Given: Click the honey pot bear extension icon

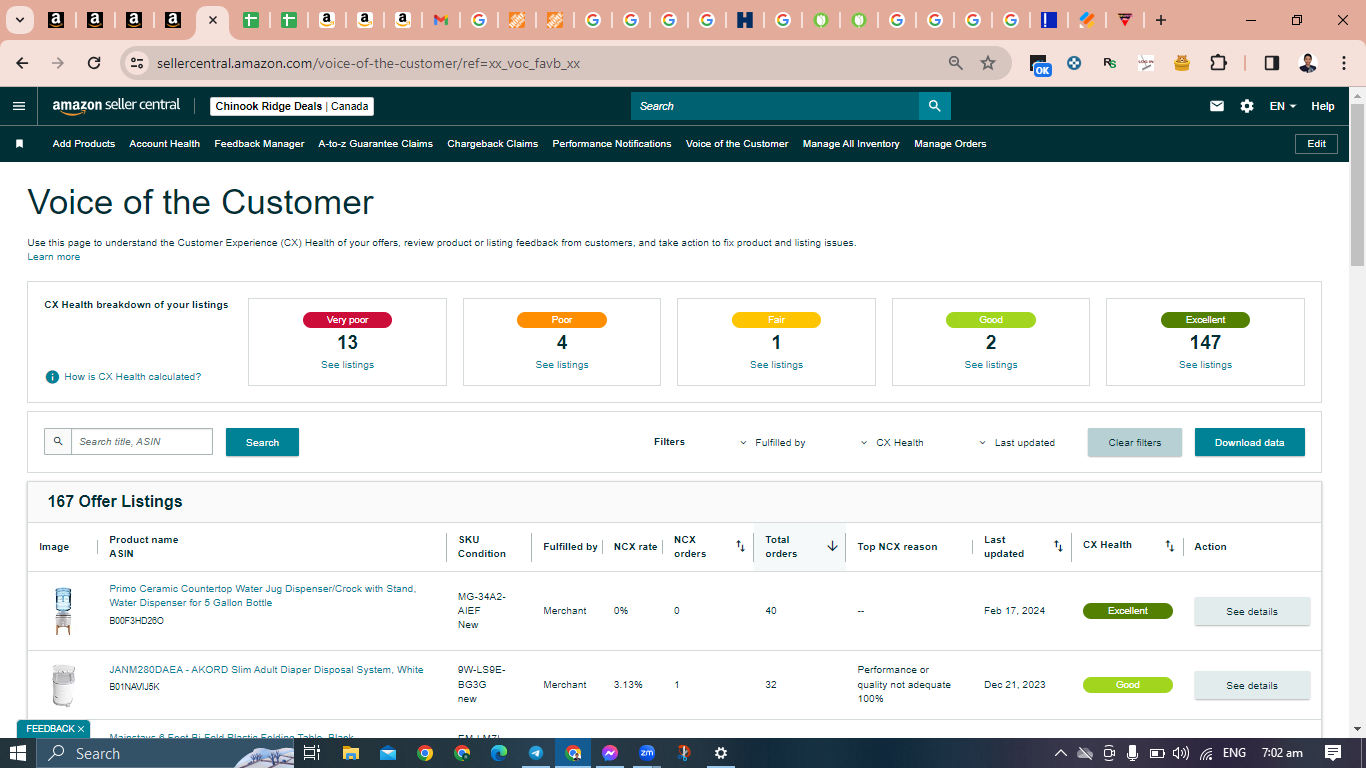Looking at the screenshot, I should tap(1182, 63).
